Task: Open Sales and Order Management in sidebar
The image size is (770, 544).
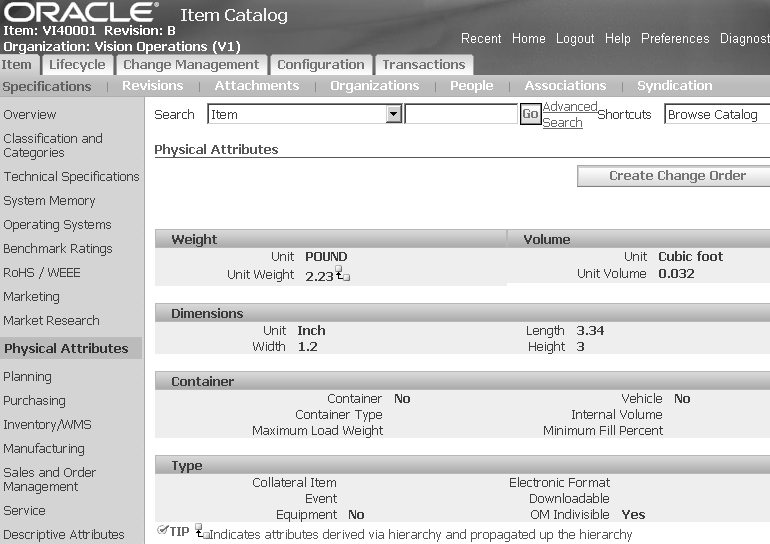Action: tap(50, 480)
